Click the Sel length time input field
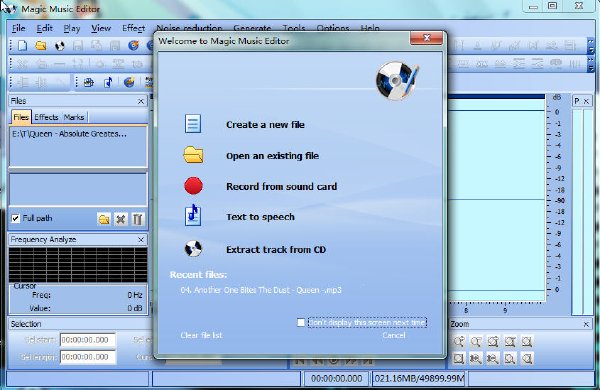Viewport: 600px width, 390px height. coord(88,357)
